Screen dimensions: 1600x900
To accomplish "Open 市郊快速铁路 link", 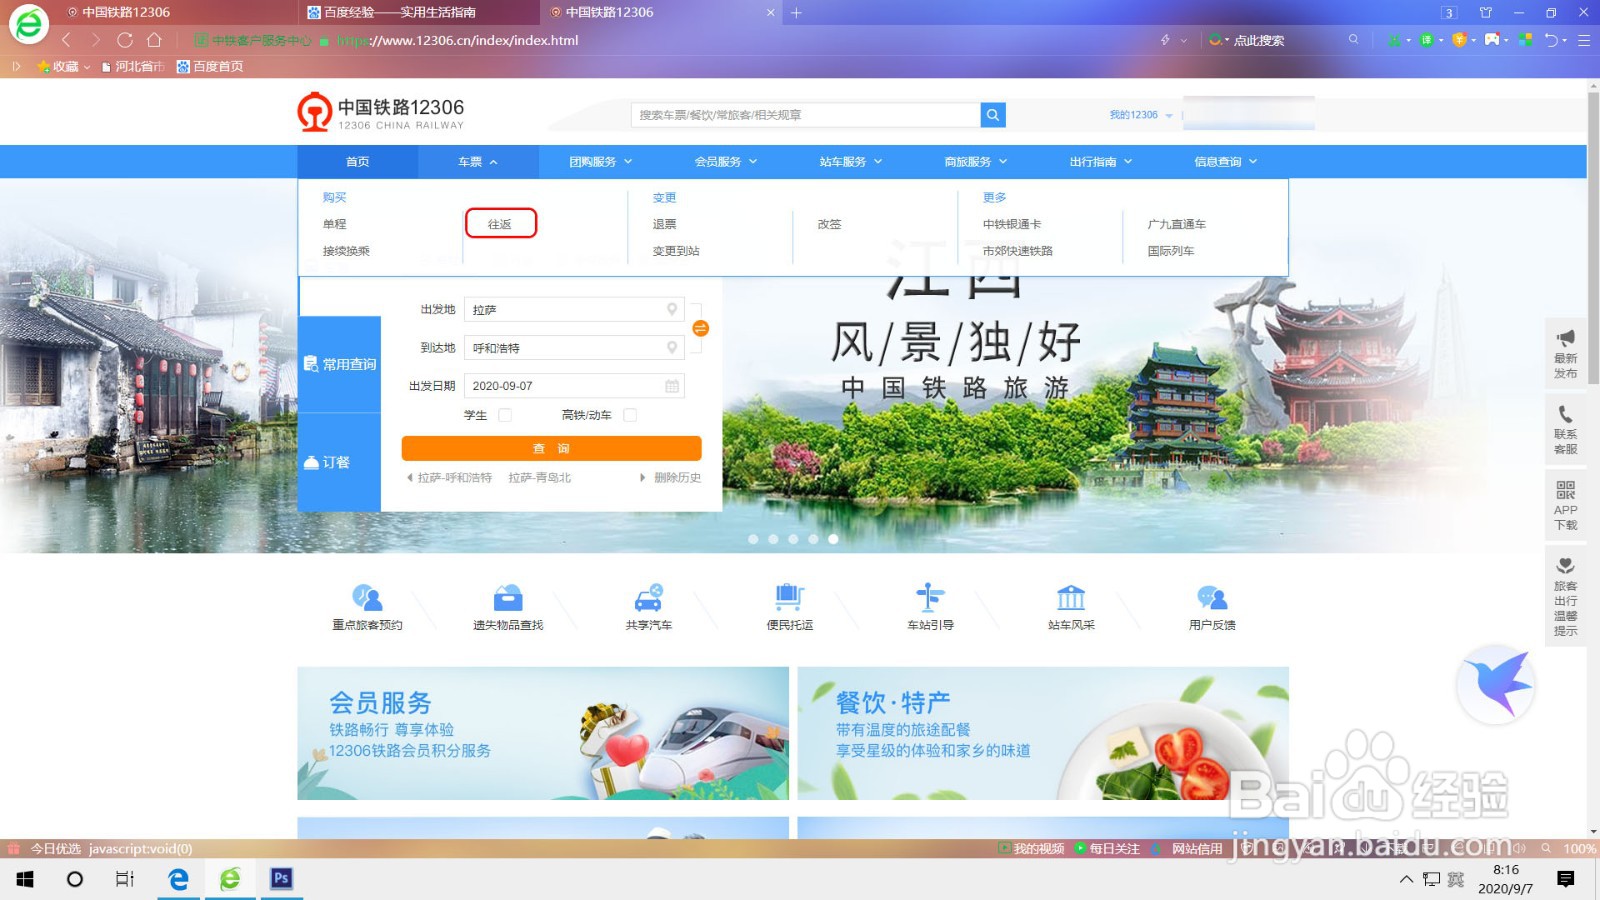I will pyautogui.click(x=1018, y=251).
